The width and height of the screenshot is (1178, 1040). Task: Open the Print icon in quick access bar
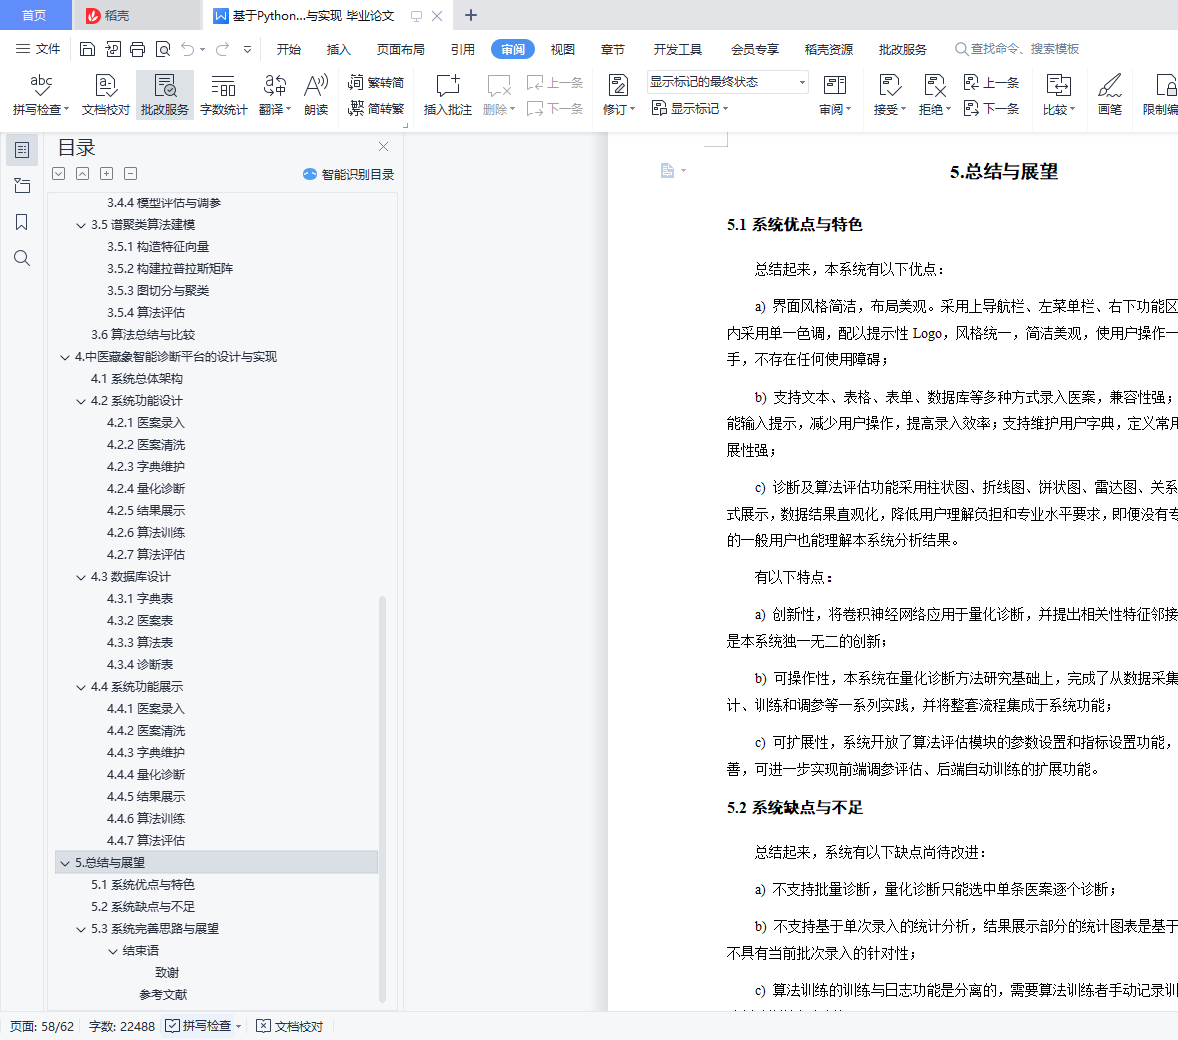tap(137, 49)
